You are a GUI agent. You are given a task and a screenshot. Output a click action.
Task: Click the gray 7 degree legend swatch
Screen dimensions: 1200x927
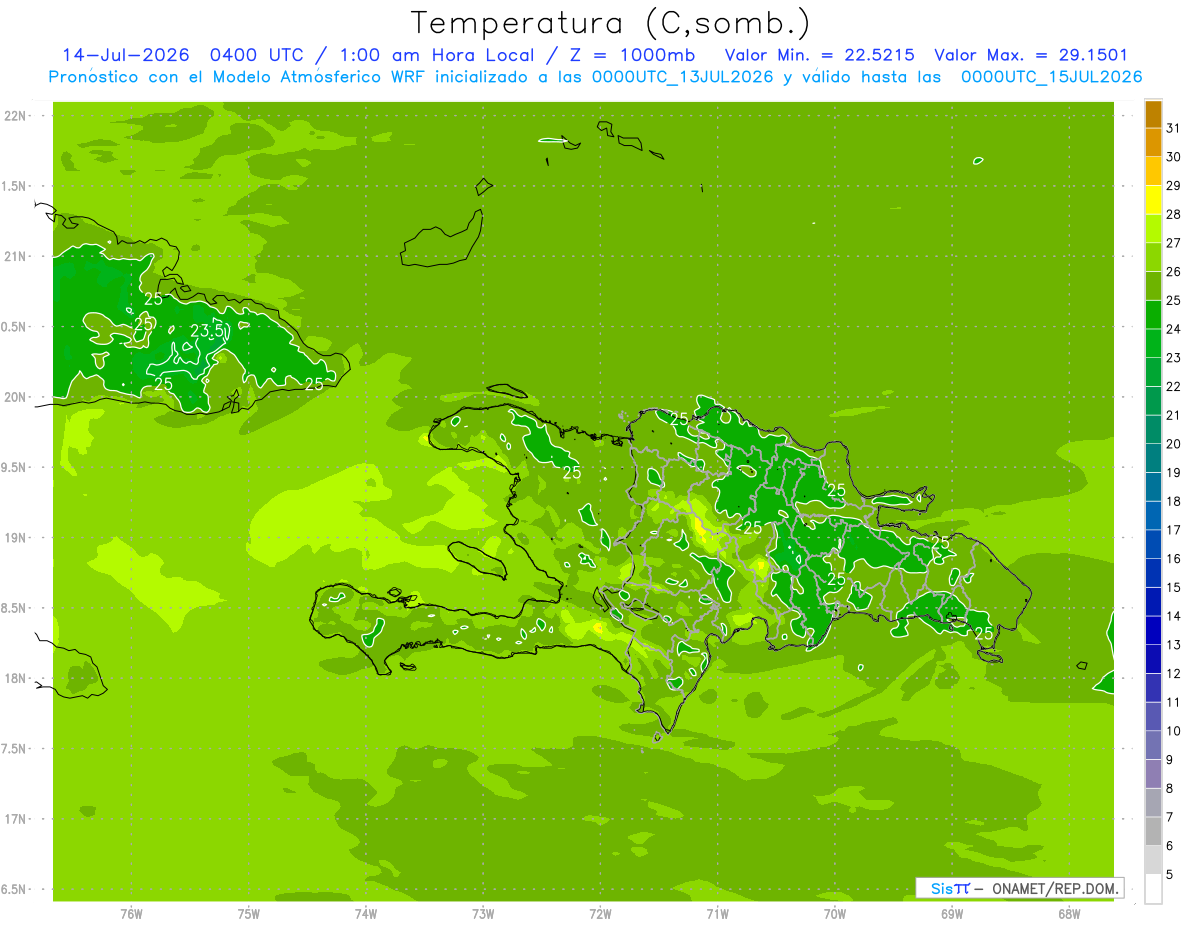[x=1153, y=802]
